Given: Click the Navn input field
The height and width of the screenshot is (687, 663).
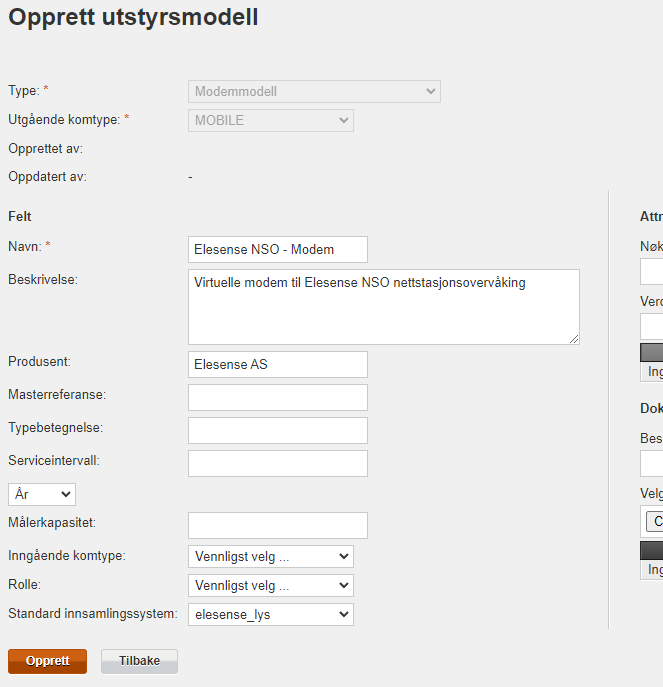Looking at the screenshot, I should point(277,249).
